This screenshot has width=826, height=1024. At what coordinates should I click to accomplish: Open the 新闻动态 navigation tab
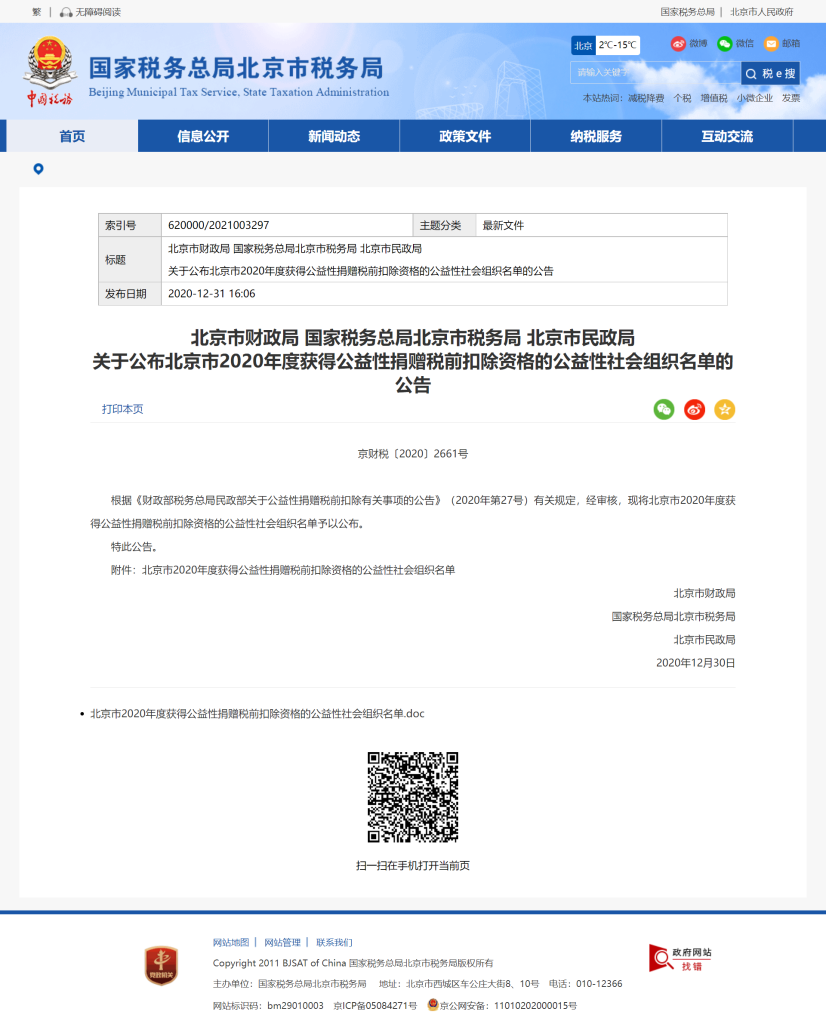[334, 136]
